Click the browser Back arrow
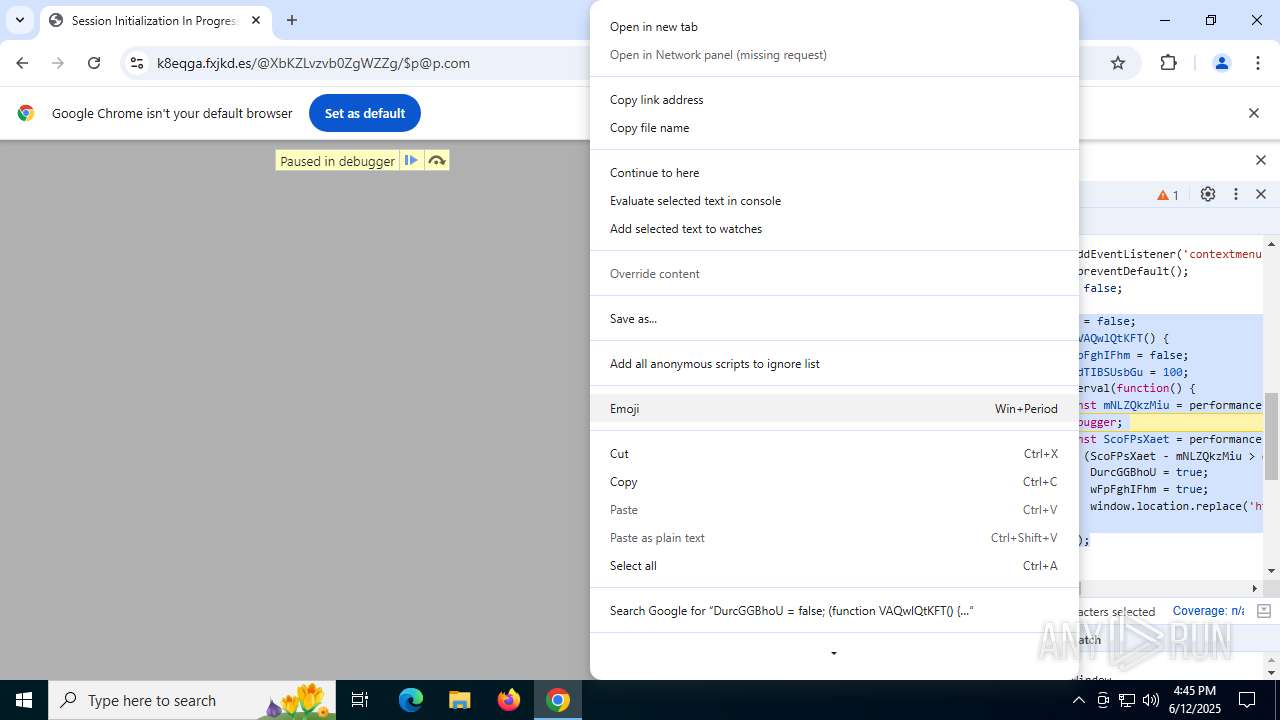The height and width of the screenshot is (720, 1280). click(22, 63)
